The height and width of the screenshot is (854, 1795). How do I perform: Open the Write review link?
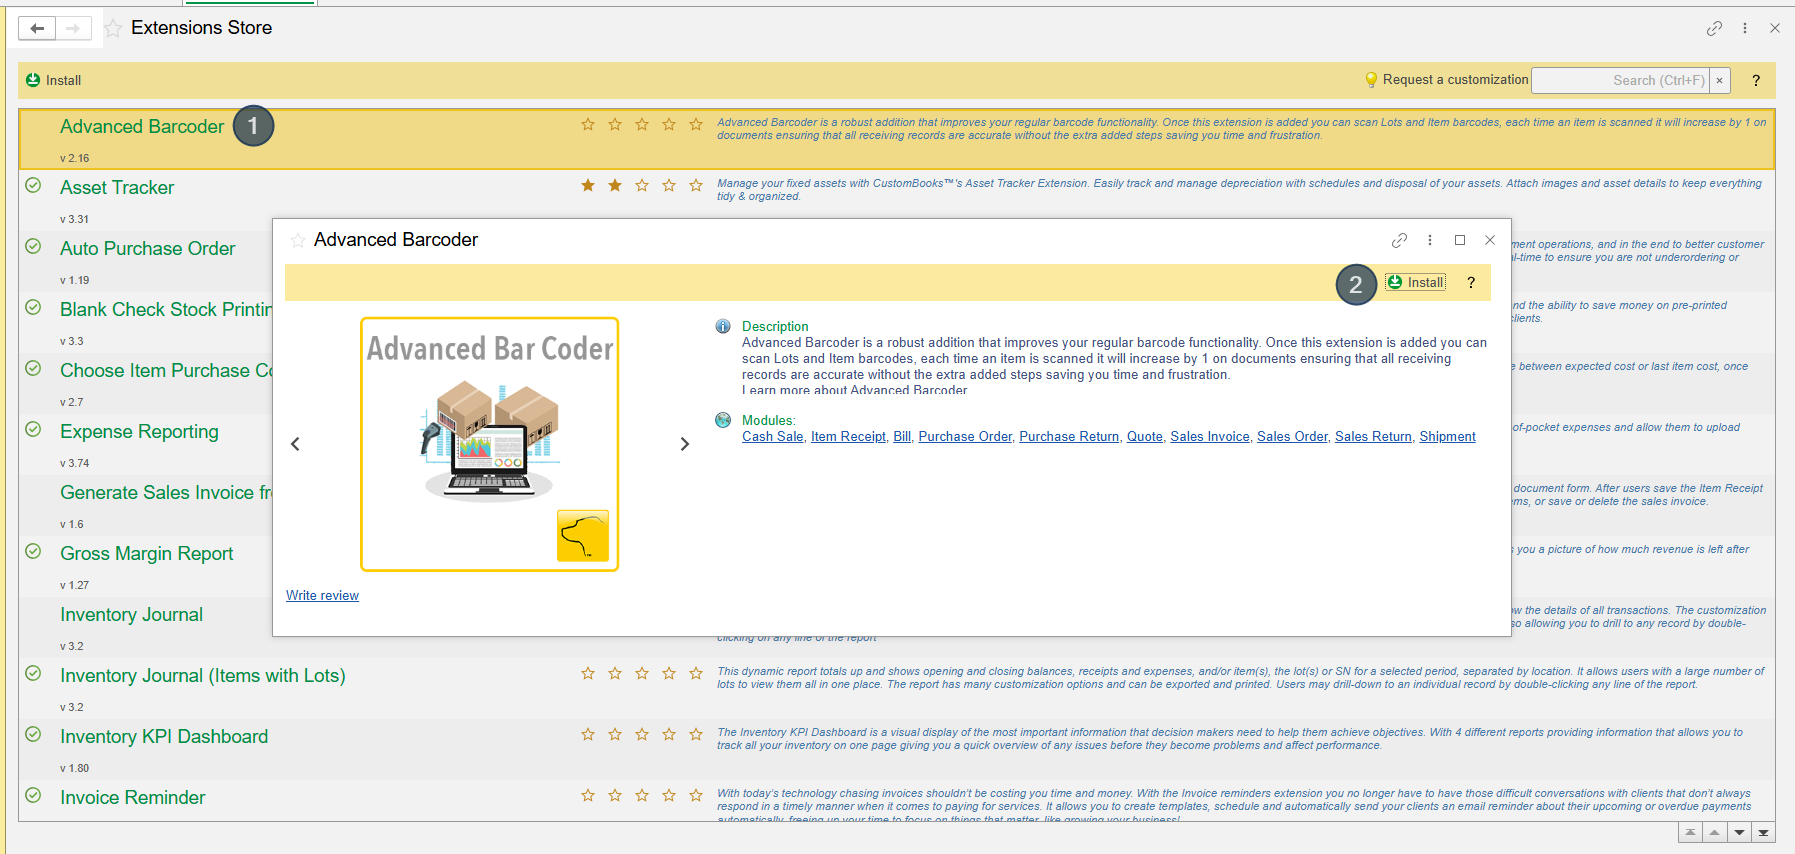pos(322,596)
